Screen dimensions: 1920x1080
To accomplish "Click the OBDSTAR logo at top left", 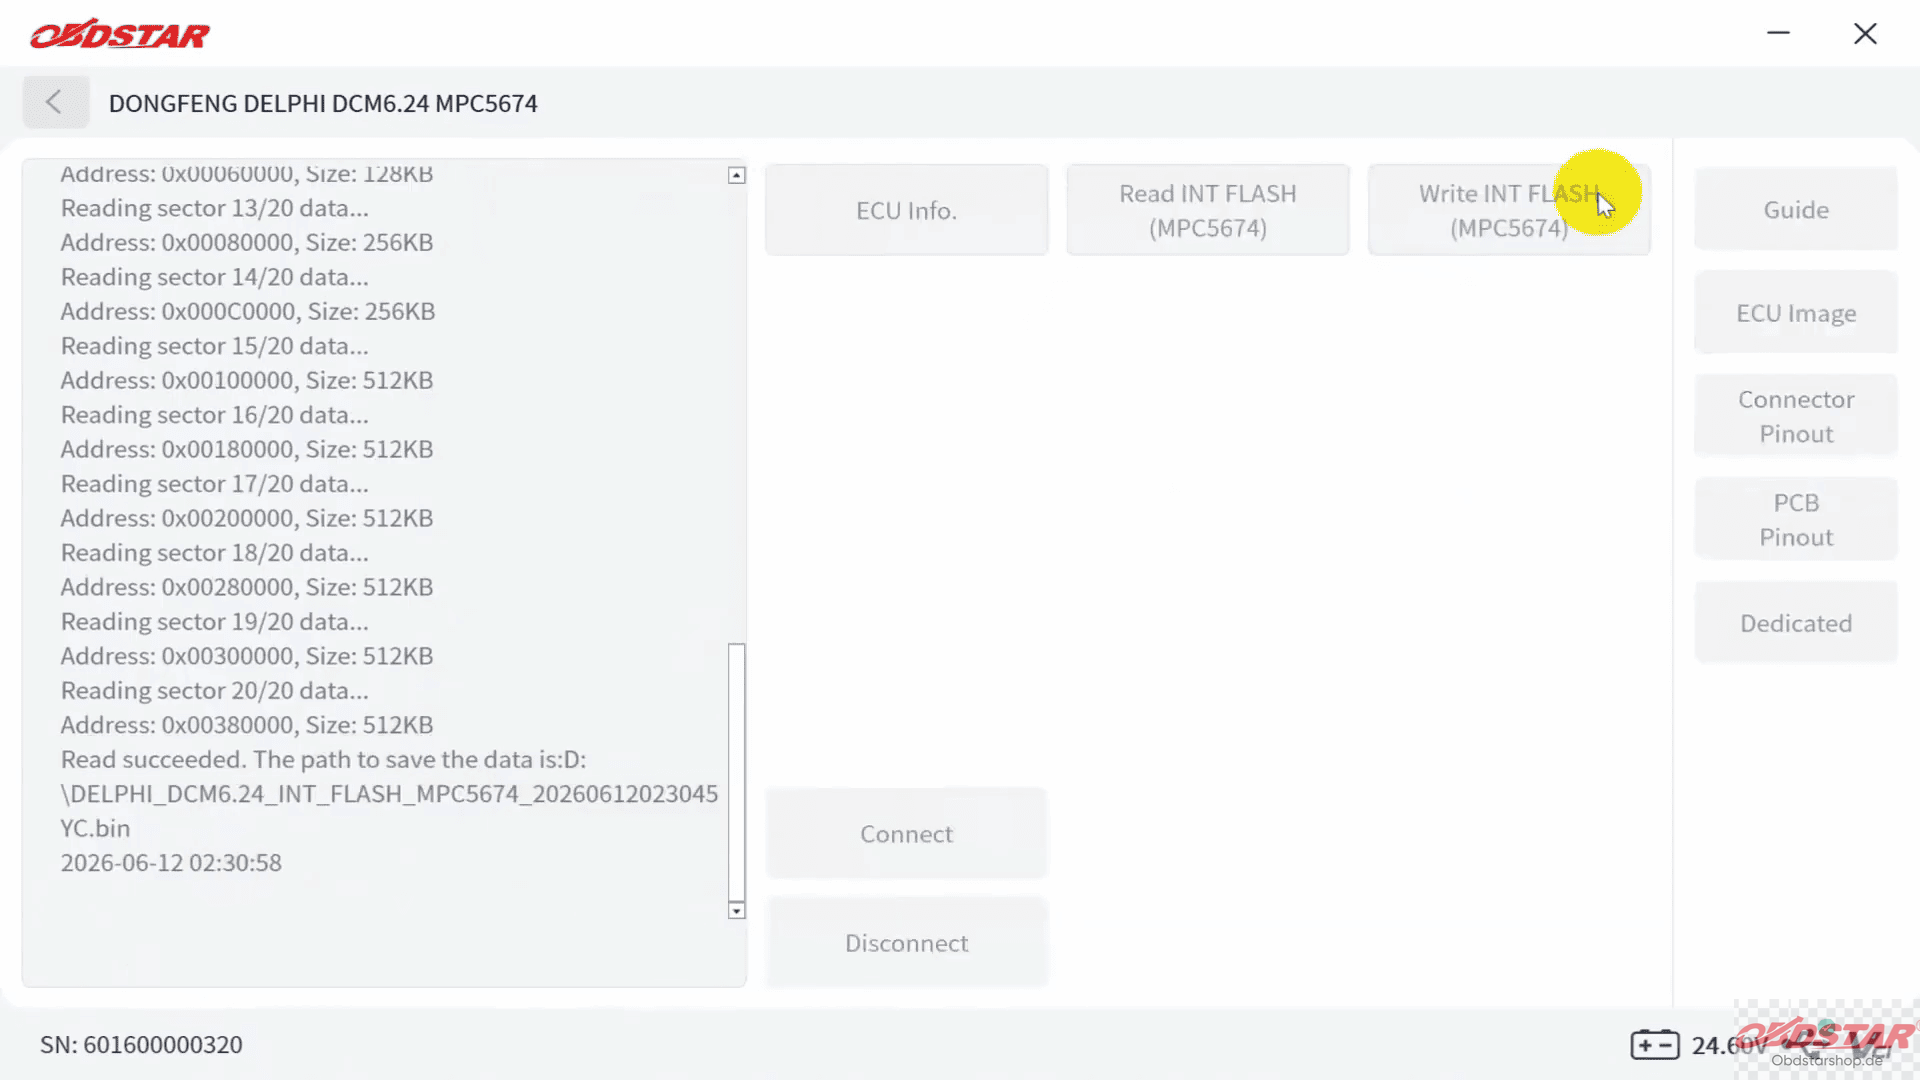I will [x=120, y=34].
